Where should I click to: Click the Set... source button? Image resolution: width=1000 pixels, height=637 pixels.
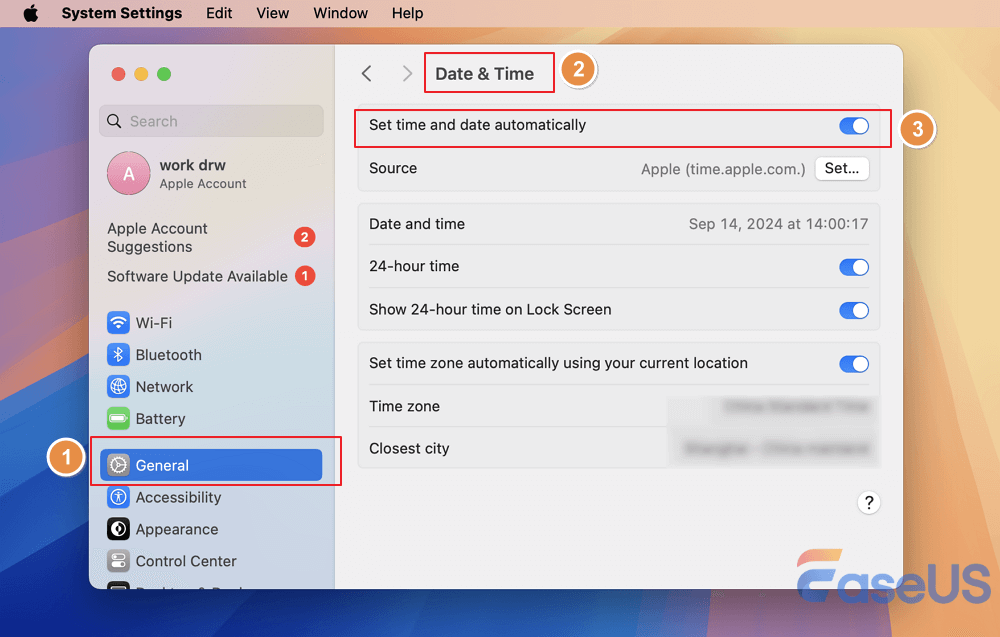(x=842, y=168)
